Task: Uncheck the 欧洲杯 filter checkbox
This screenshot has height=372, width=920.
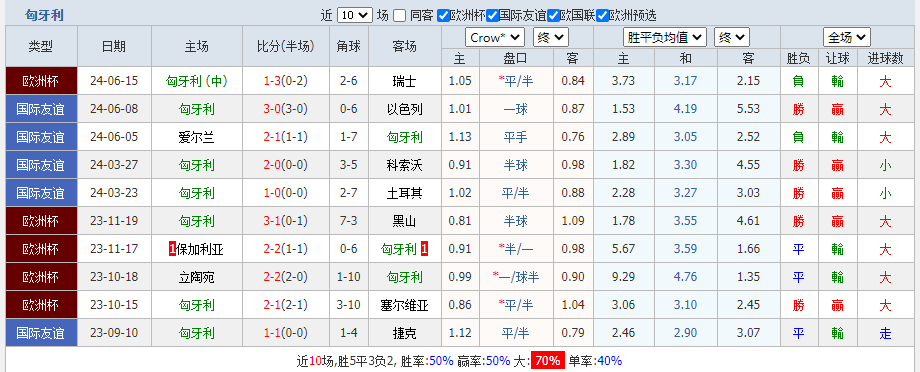Action: pyautogui.click(x=443, y=15)
